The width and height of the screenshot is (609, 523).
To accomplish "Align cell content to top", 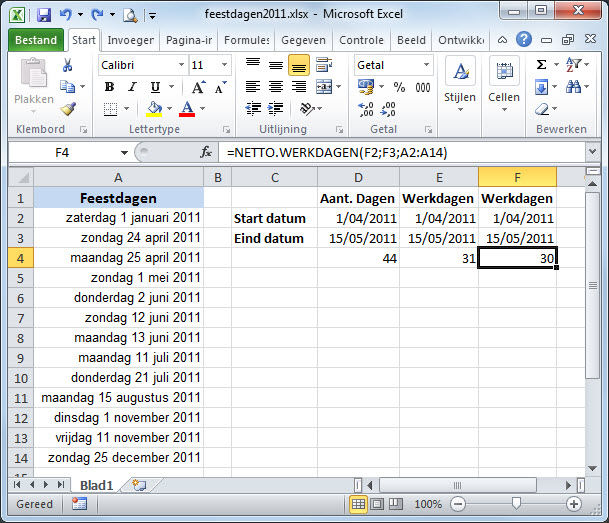I will [253, 64].
